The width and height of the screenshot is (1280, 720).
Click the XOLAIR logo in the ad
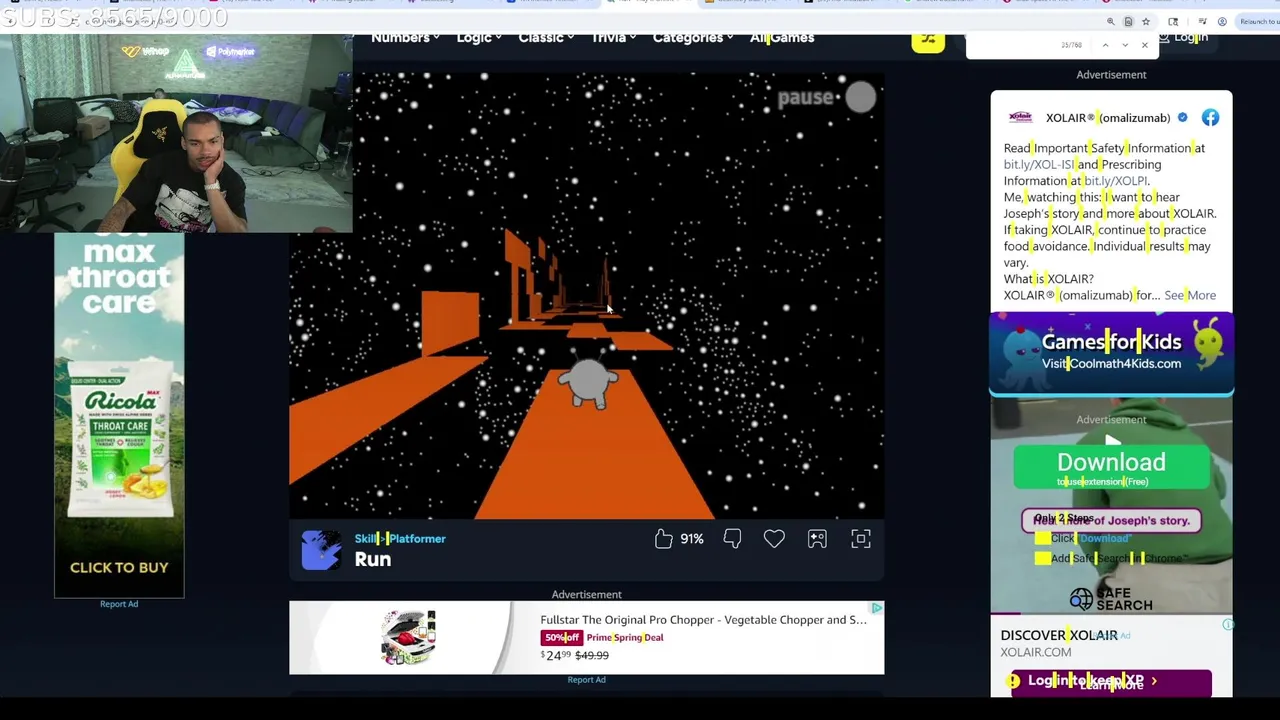point(1020,117)
